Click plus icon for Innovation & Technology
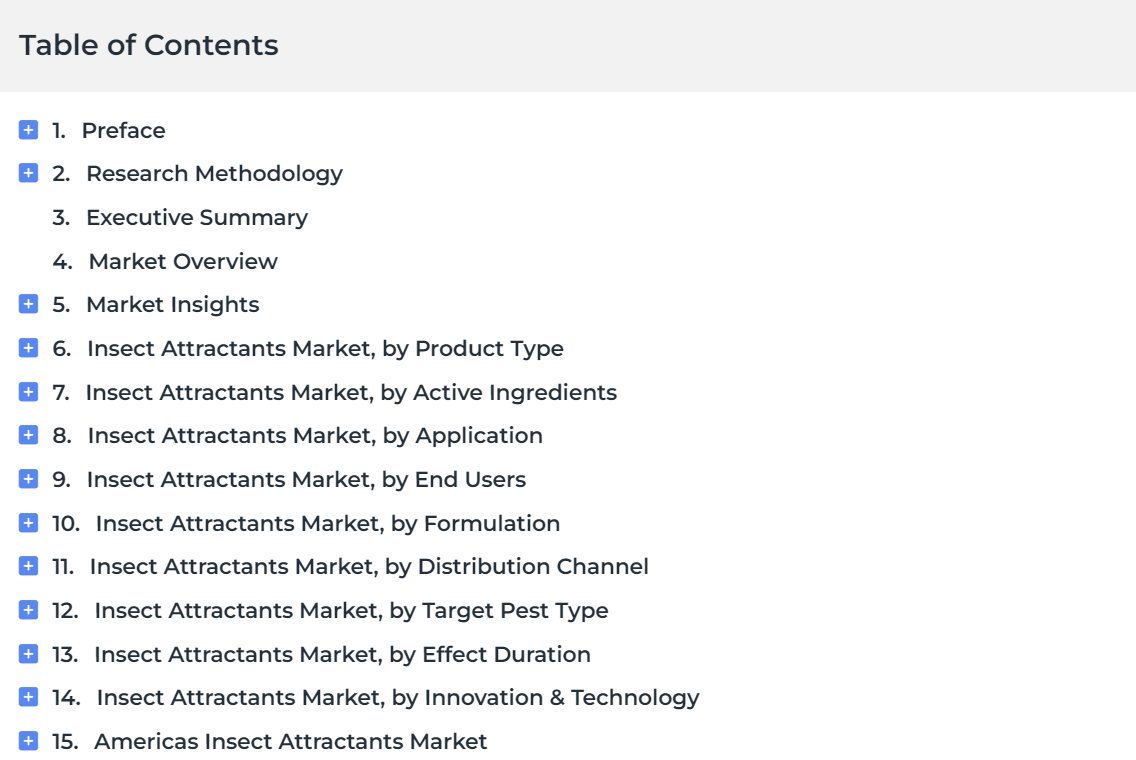Screen dimensions: 1136x760 28,697
